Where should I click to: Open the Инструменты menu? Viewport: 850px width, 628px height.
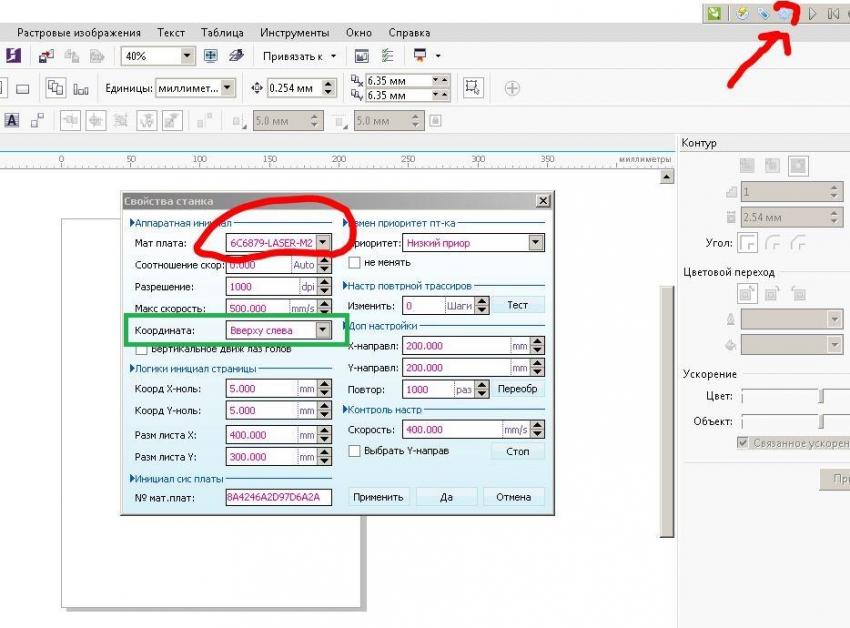pos(294,33)
